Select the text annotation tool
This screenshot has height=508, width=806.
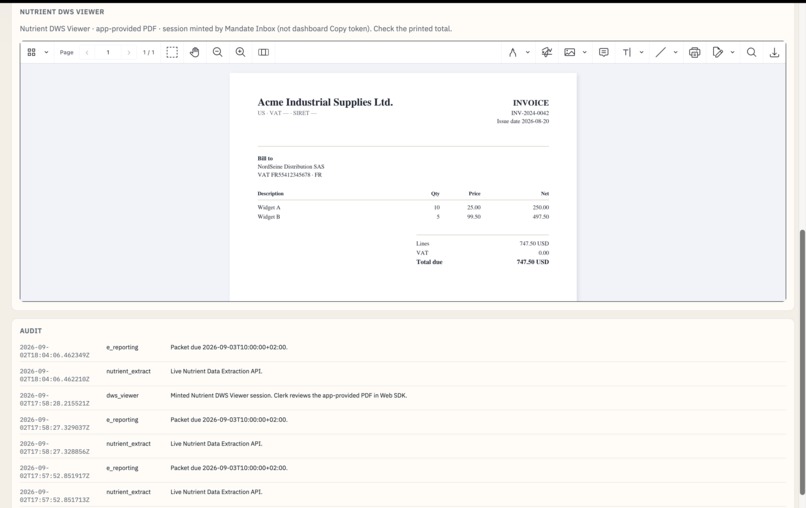(x=627, y=52)
